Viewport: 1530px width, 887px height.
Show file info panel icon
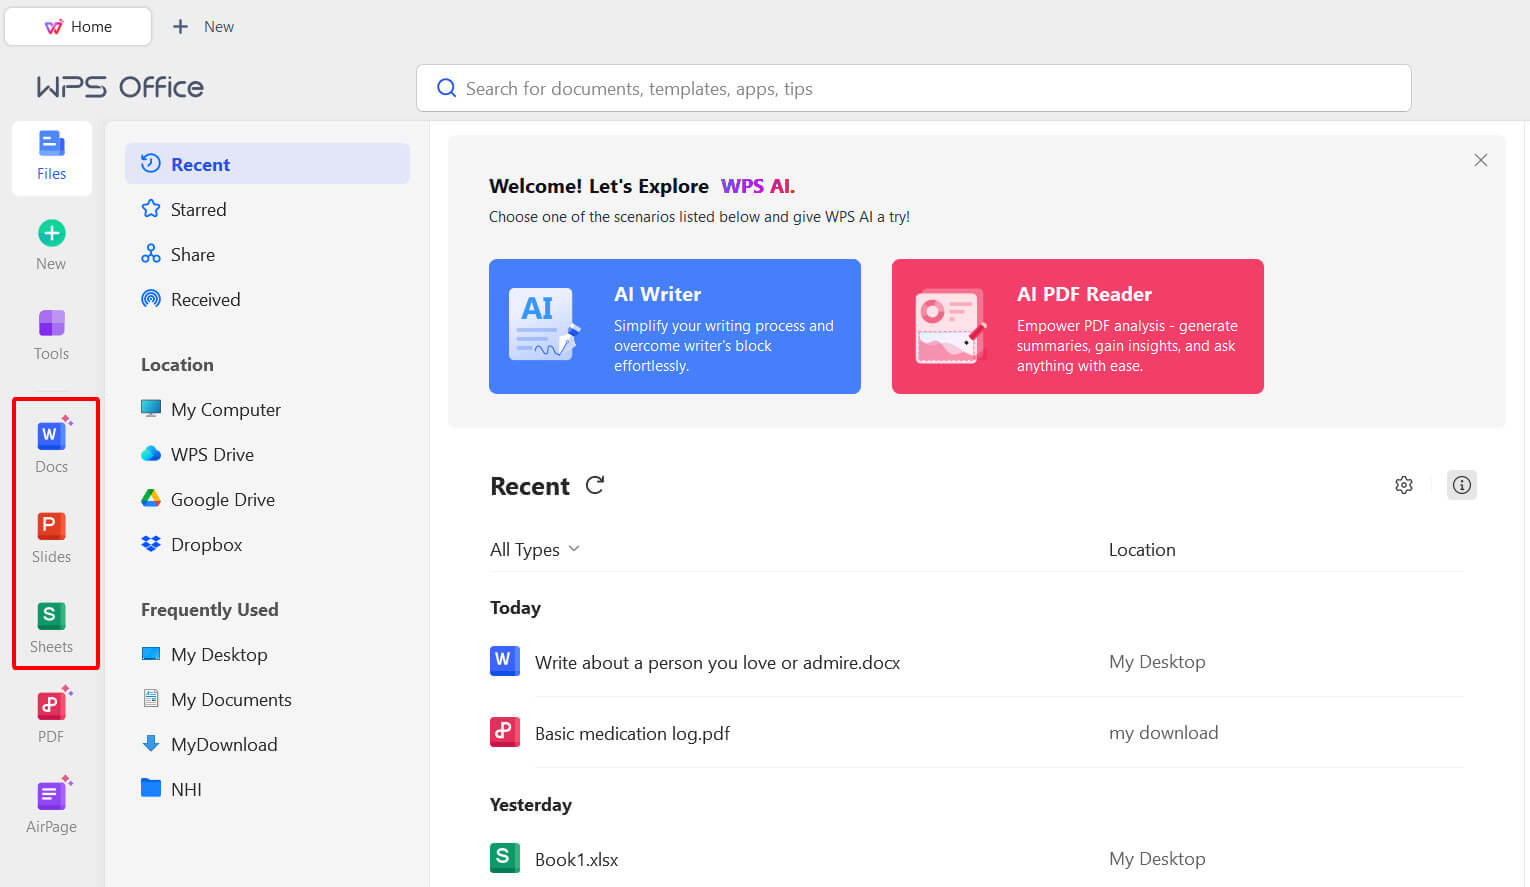tap(1462, 485)
